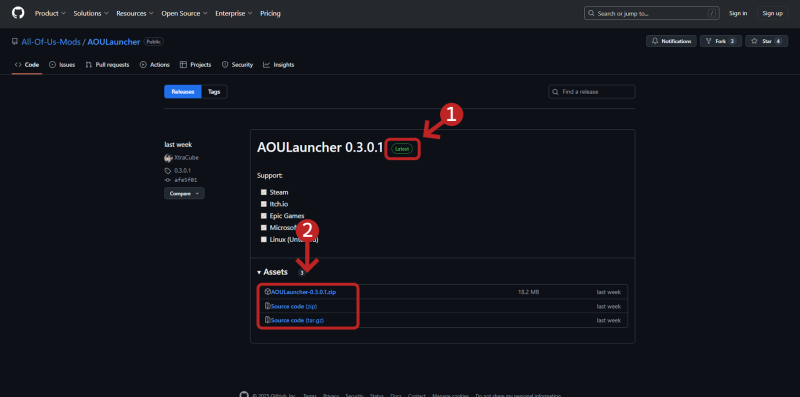Open the Product dropdown menu
This screenshot has height=397, width=800.
(x=50, y=13)
